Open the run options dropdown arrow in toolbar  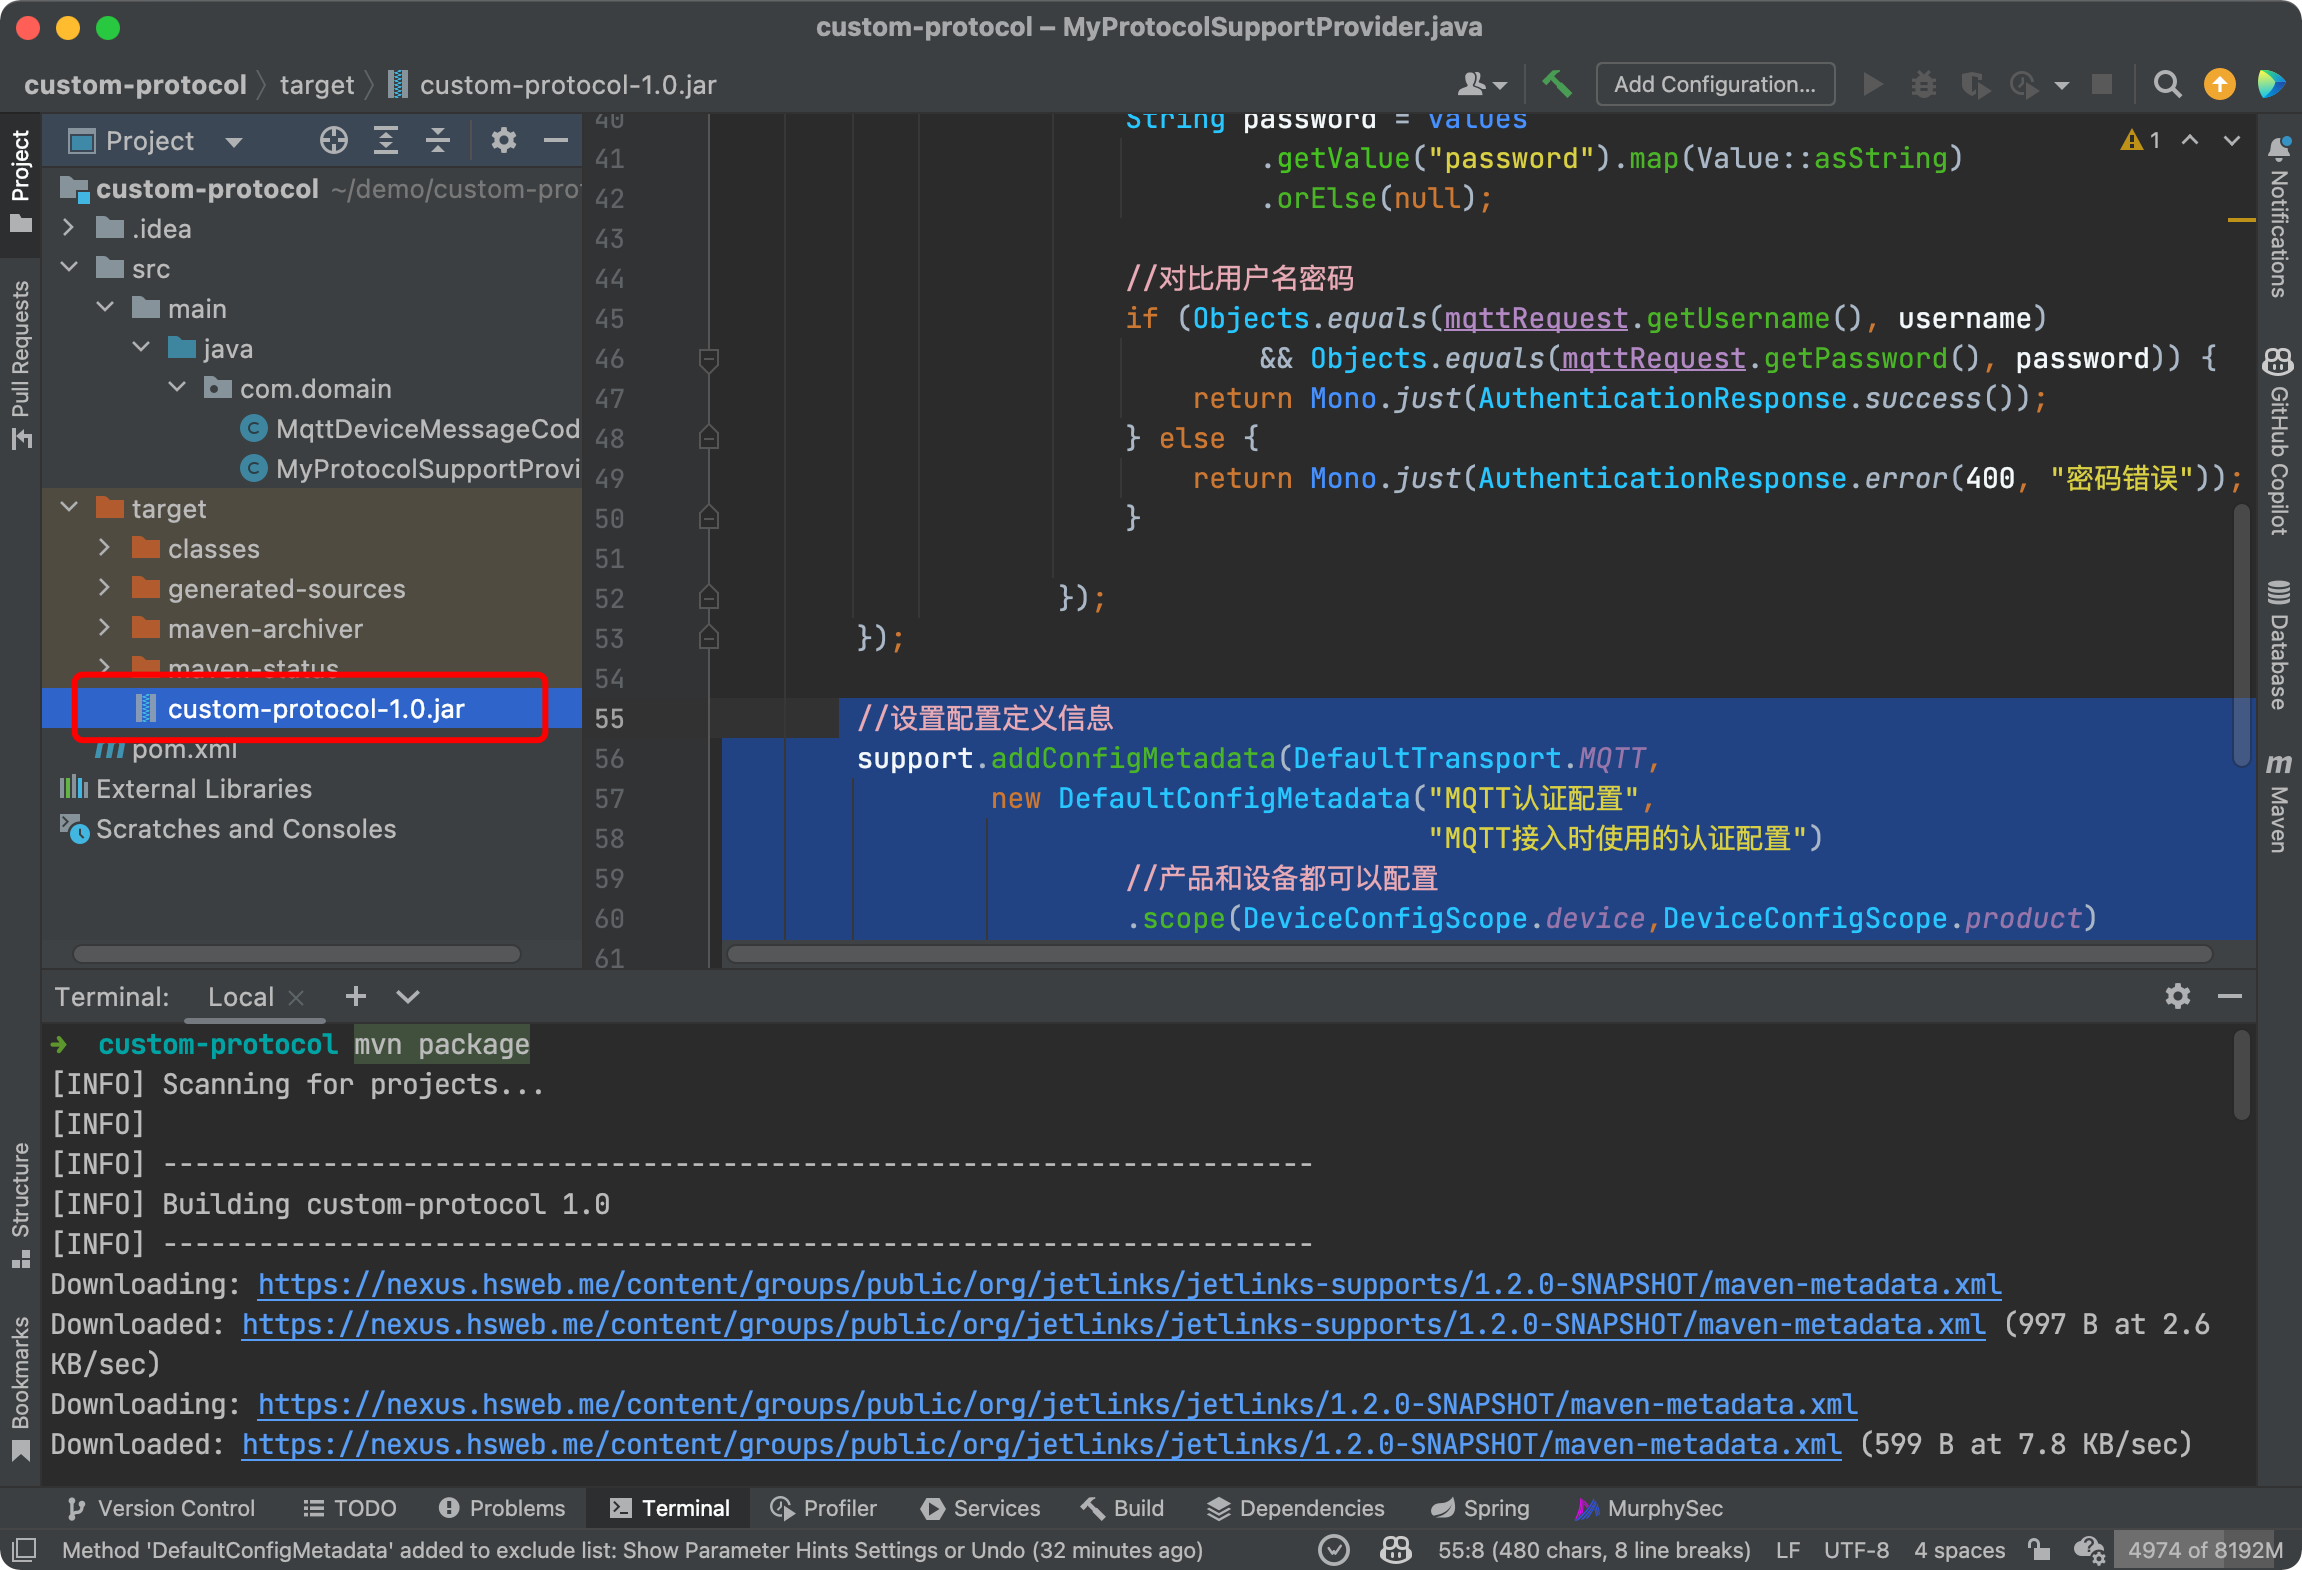(x=2061, y=85)
